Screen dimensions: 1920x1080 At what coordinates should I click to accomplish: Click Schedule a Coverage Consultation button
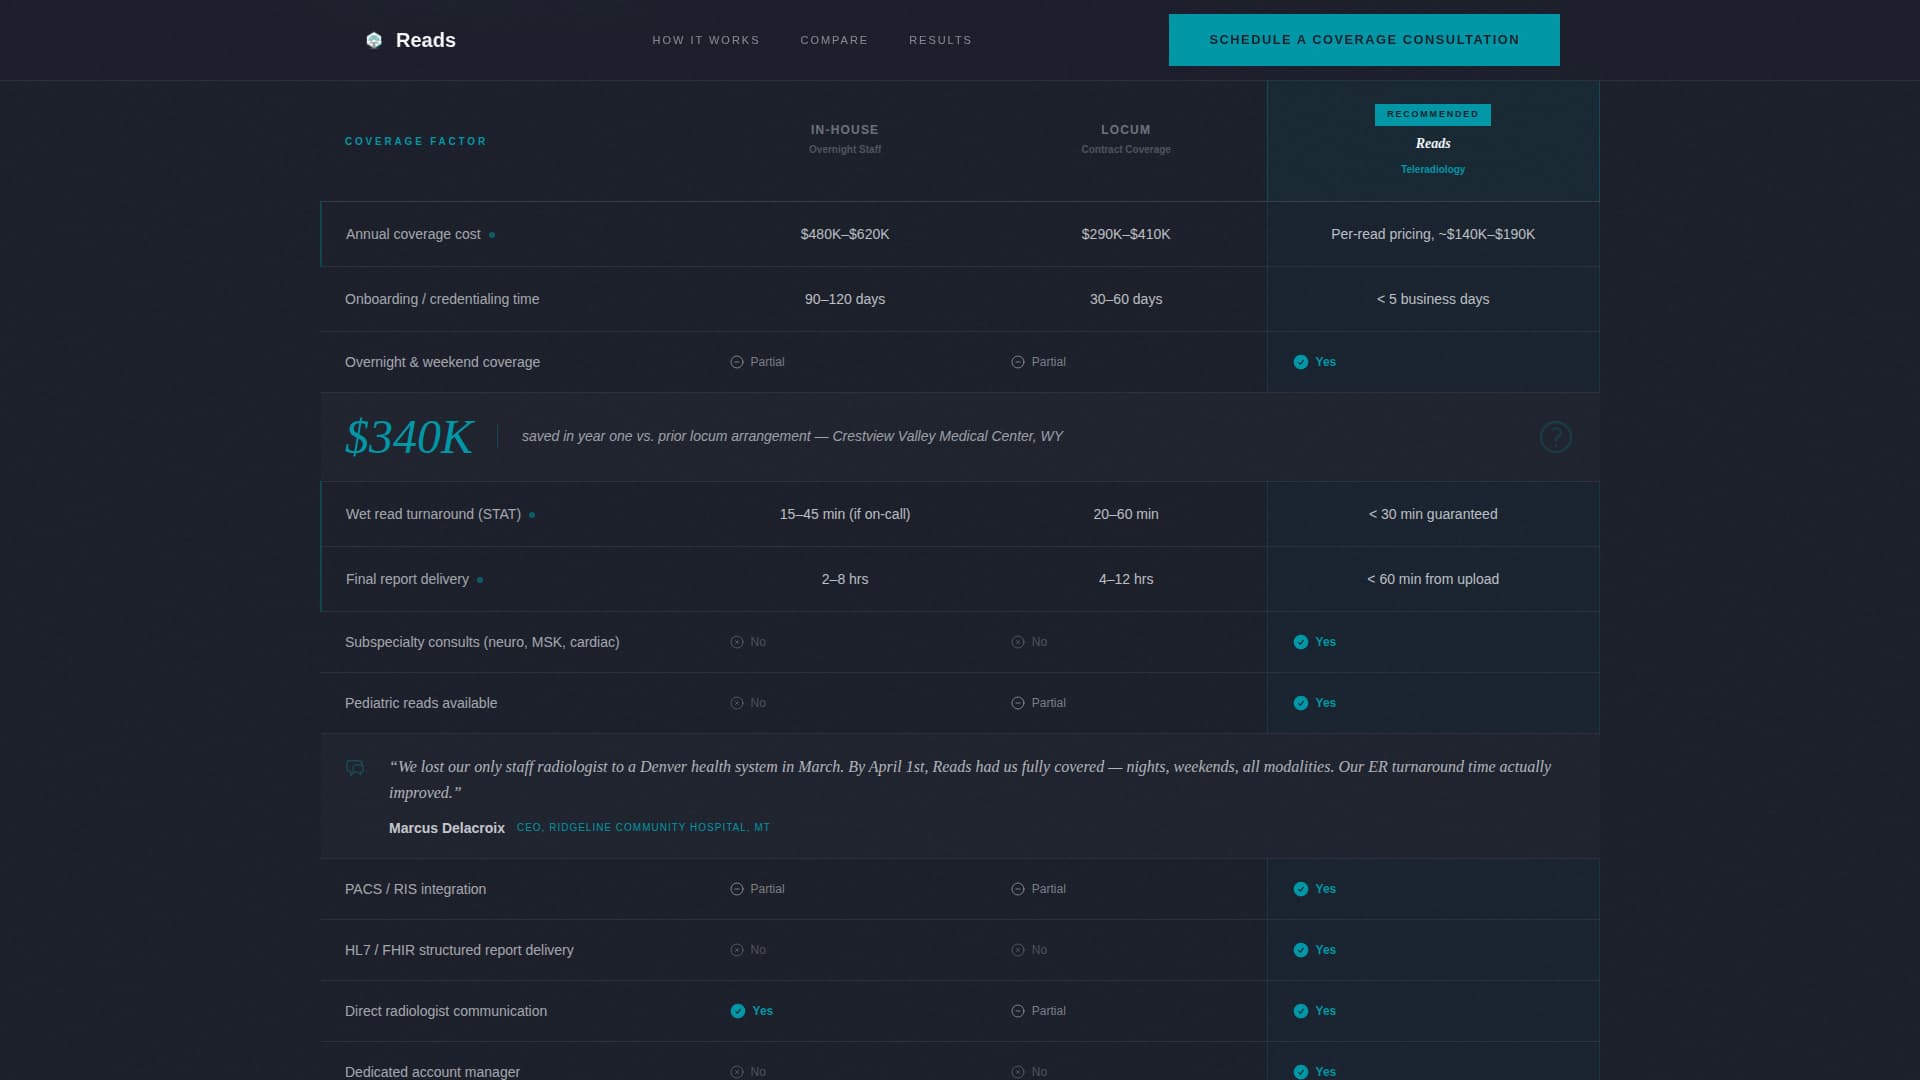tap(1364, 40)
